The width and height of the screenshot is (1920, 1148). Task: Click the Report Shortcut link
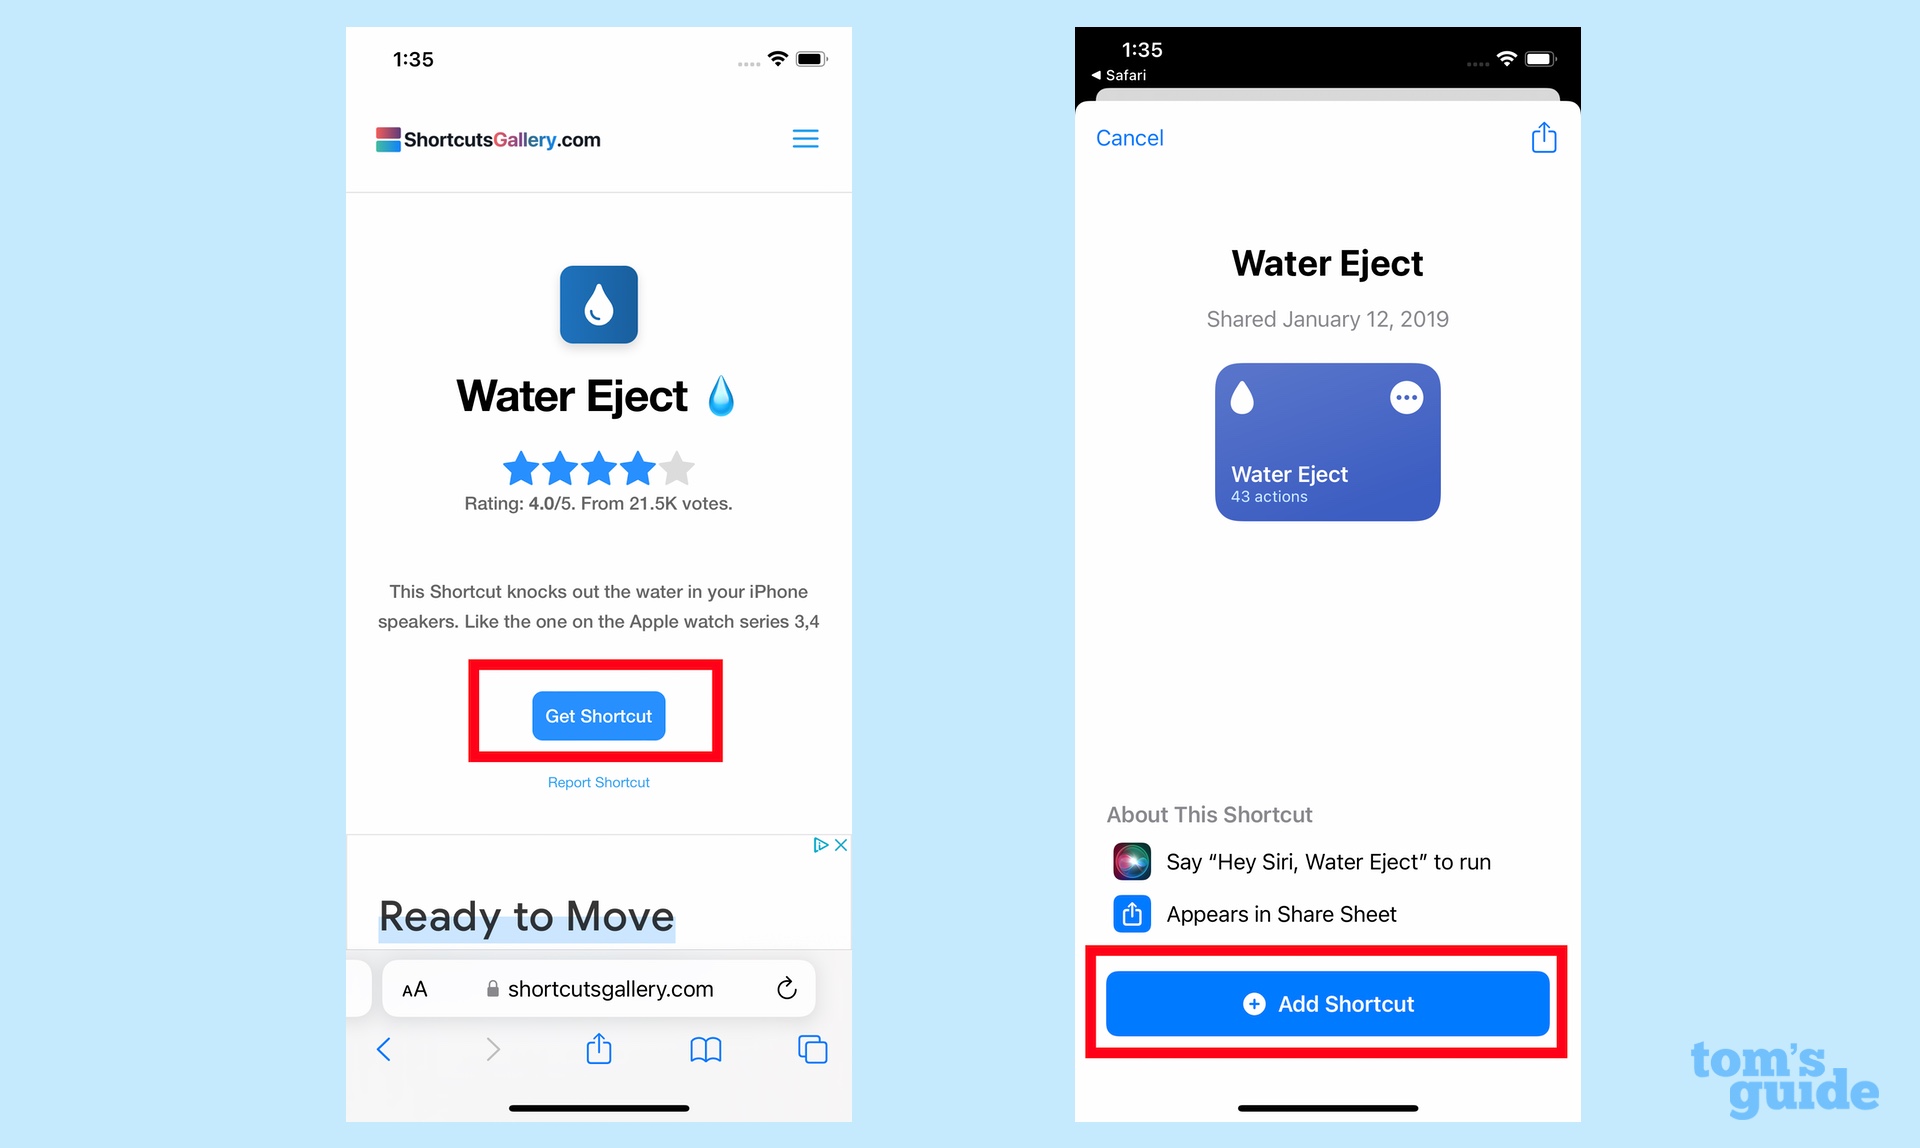[x=599, y=782]
